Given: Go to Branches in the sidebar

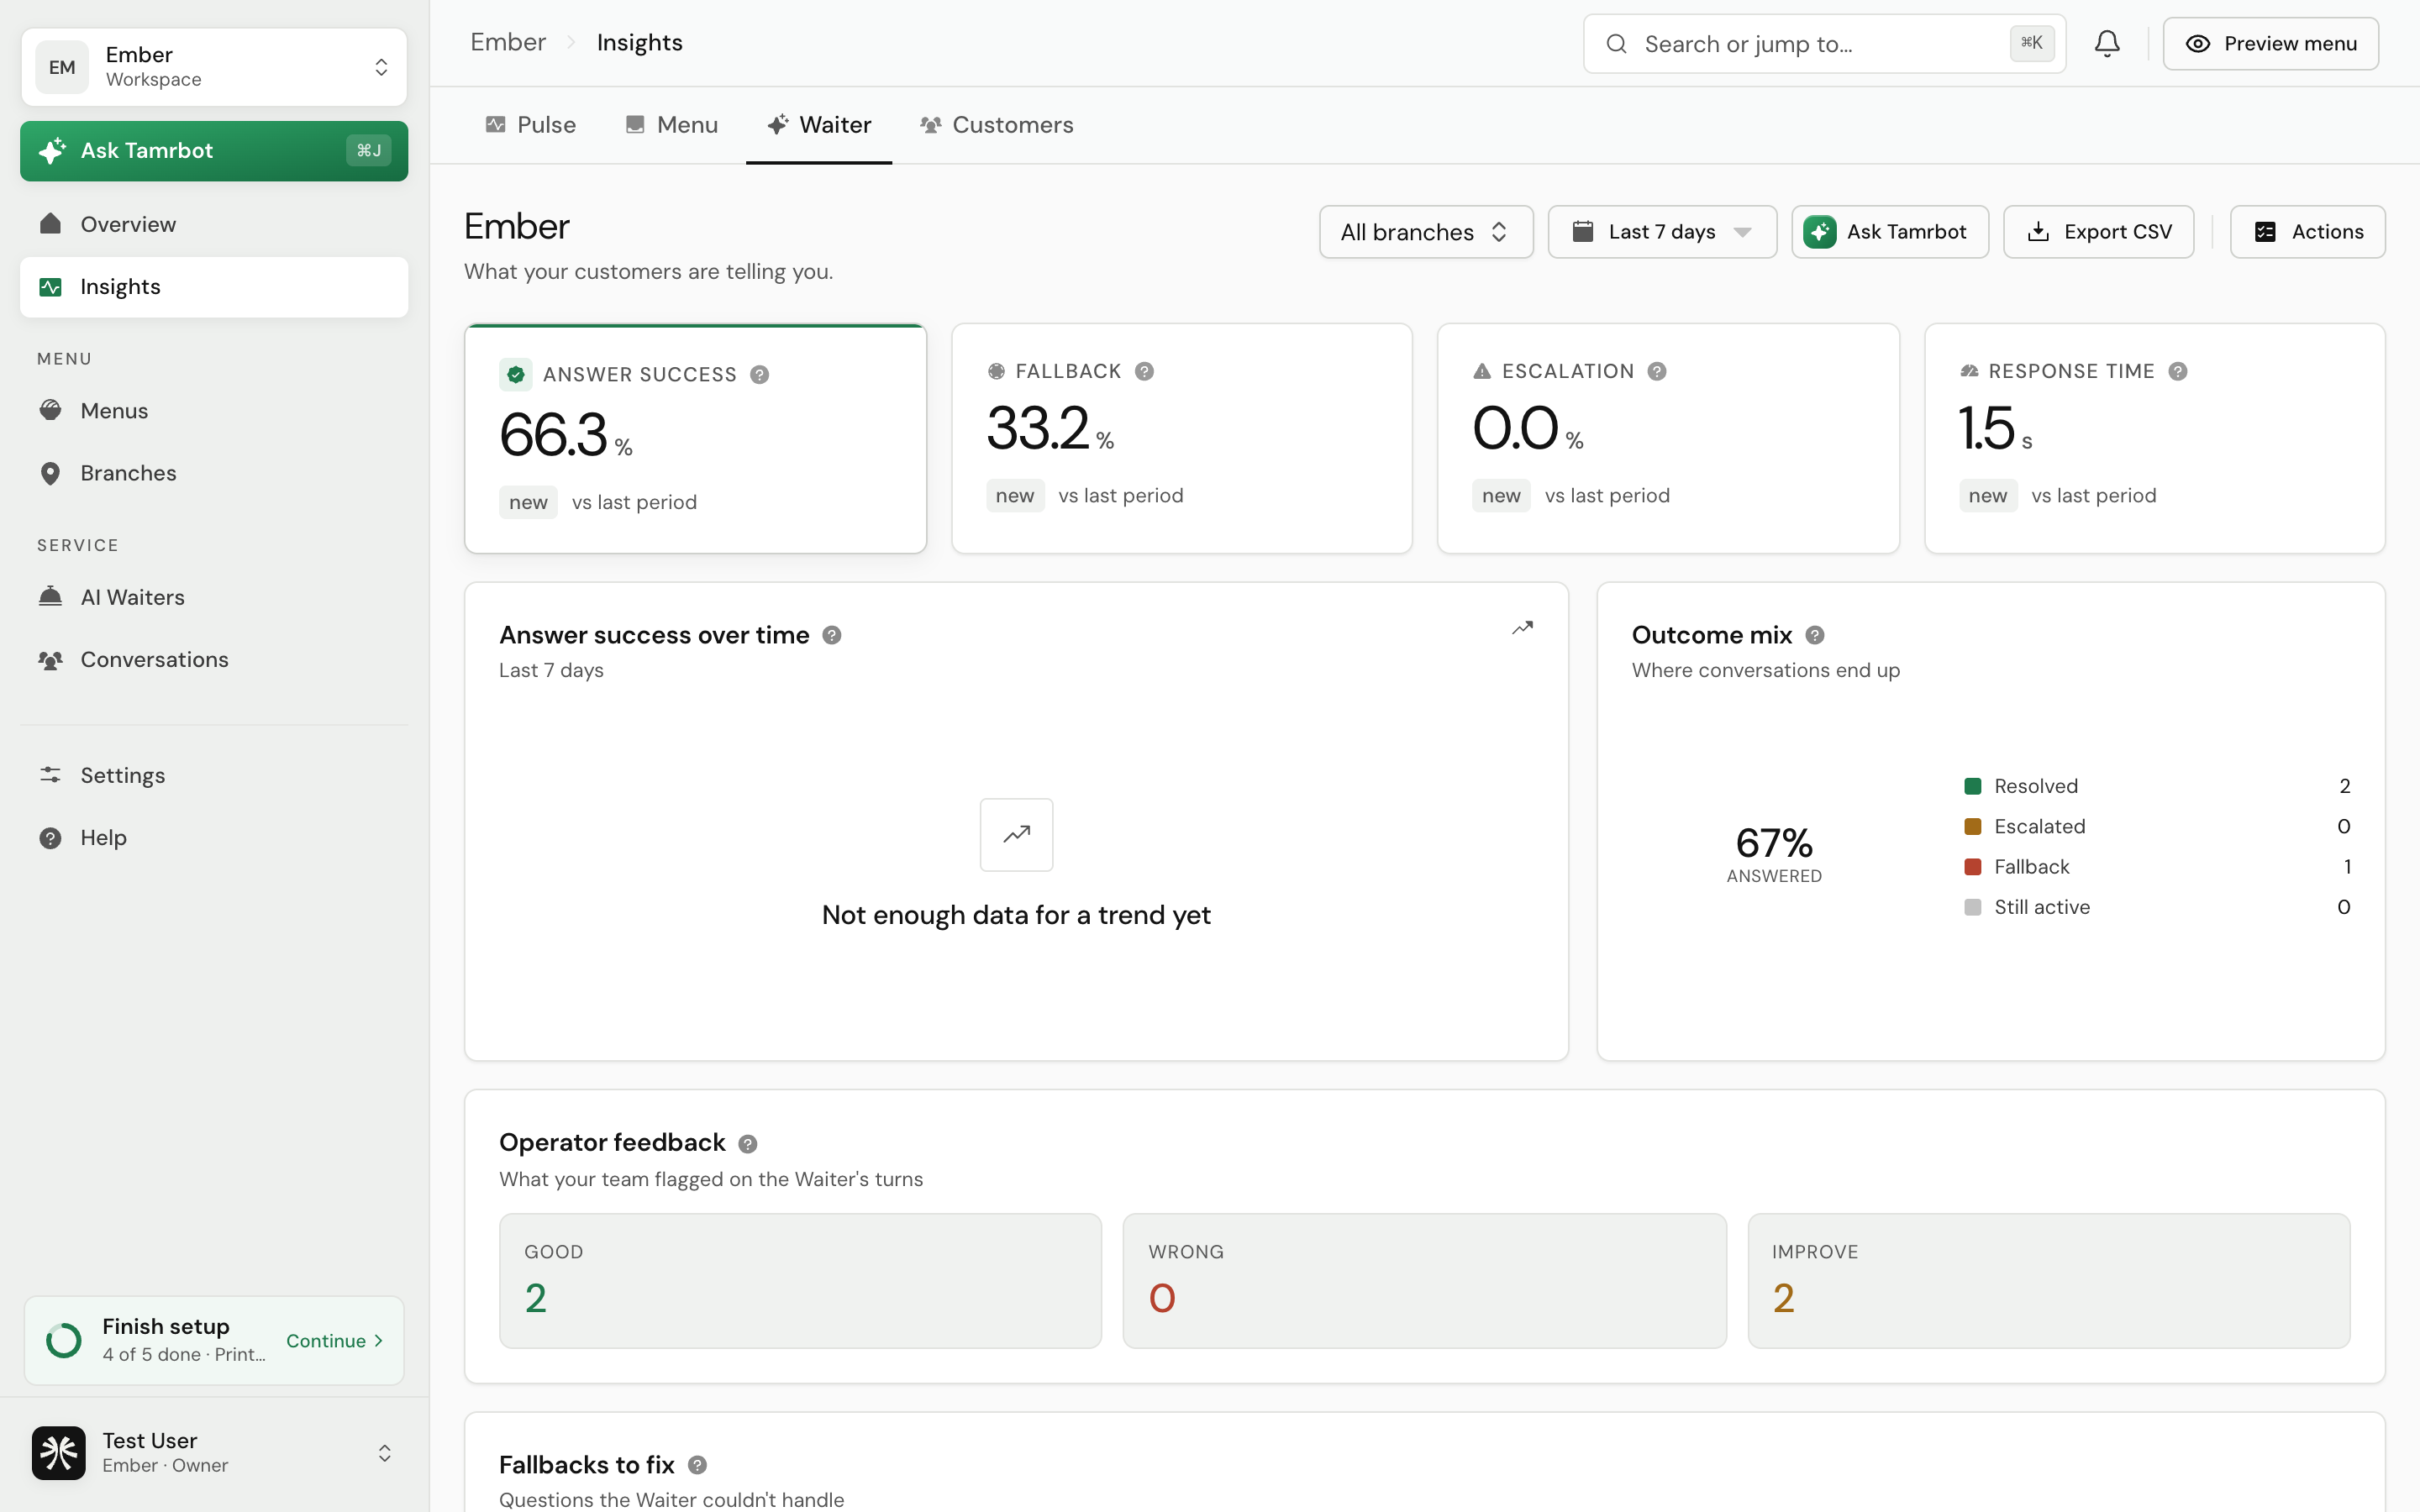Looking at the screenshot, I should (x=214, y=473).
